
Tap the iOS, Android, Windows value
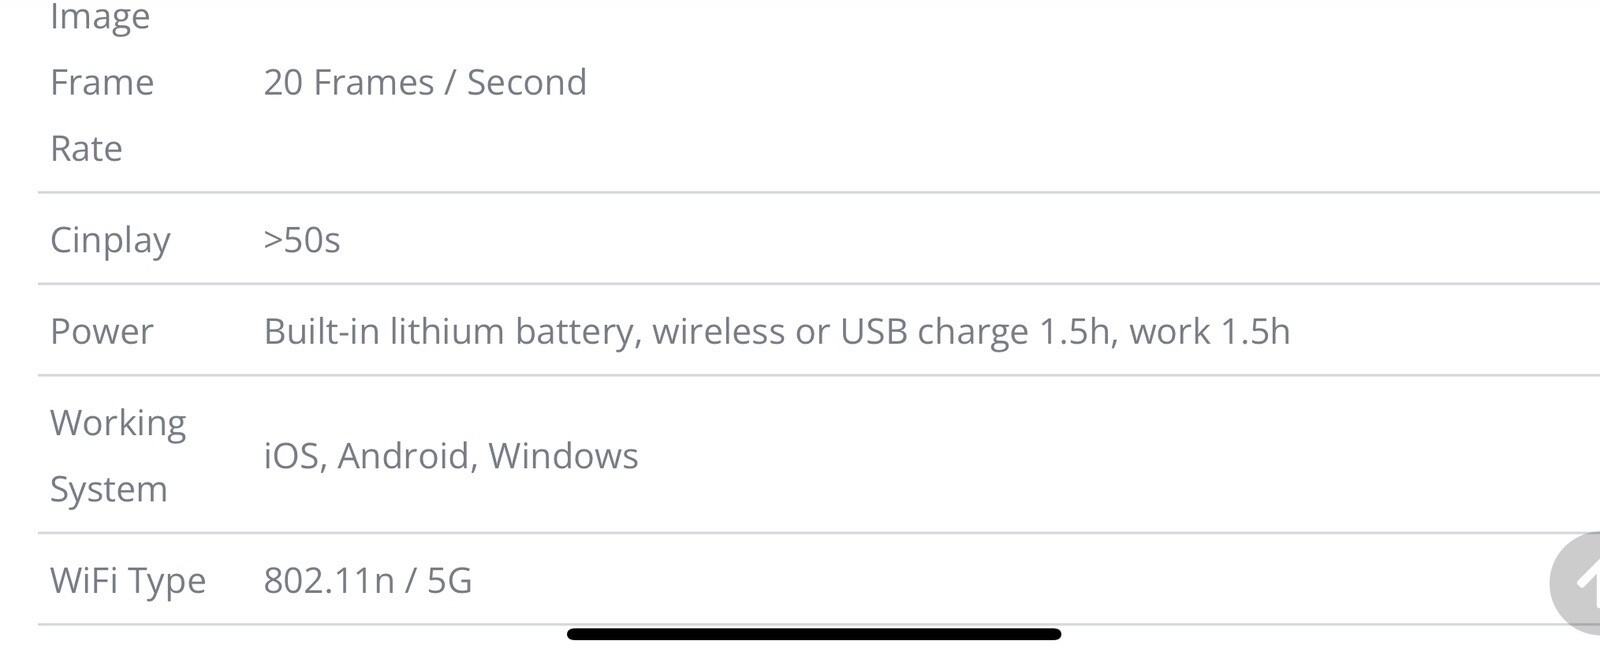tap(451, 456)
